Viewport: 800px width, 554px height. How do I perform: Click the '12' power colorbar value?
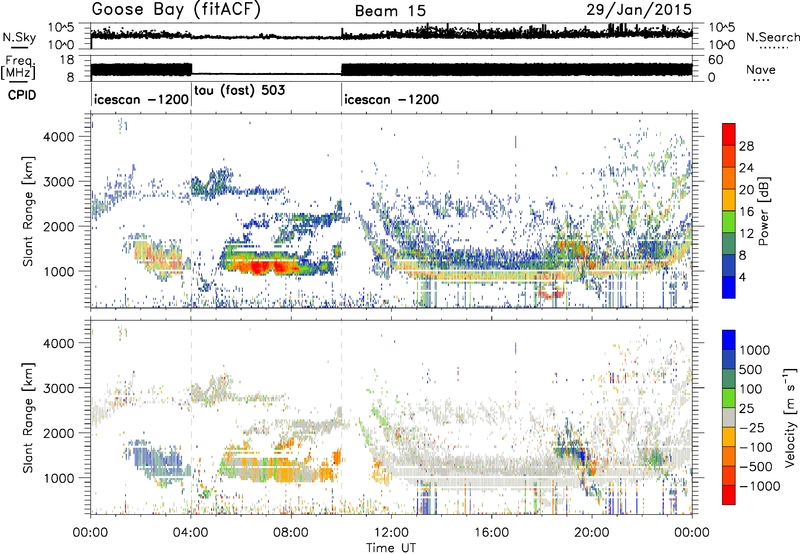coord(746,234)
